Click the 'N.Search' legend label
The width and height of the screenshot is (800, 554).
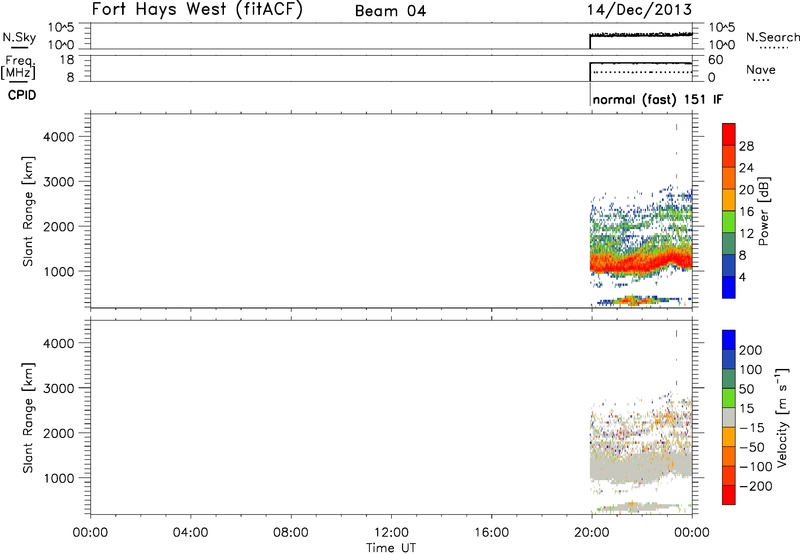click(x=772, y=37)
